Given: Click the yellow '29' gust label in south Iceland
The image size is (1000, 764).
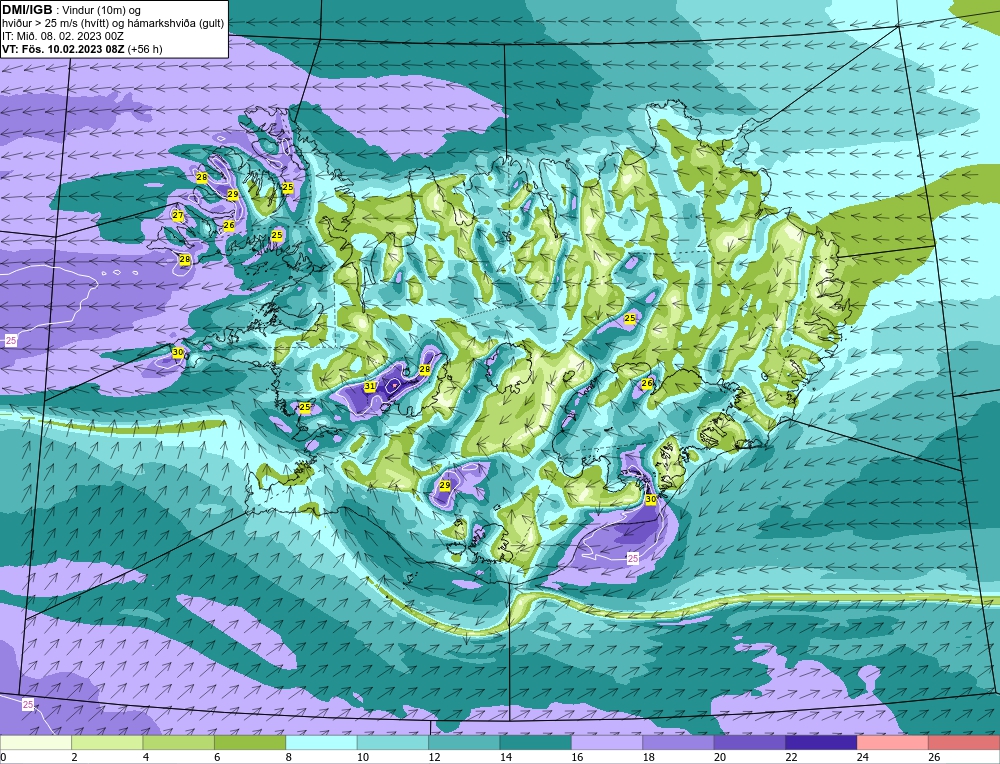Looking at the screenshot, I should coord(445,485).
